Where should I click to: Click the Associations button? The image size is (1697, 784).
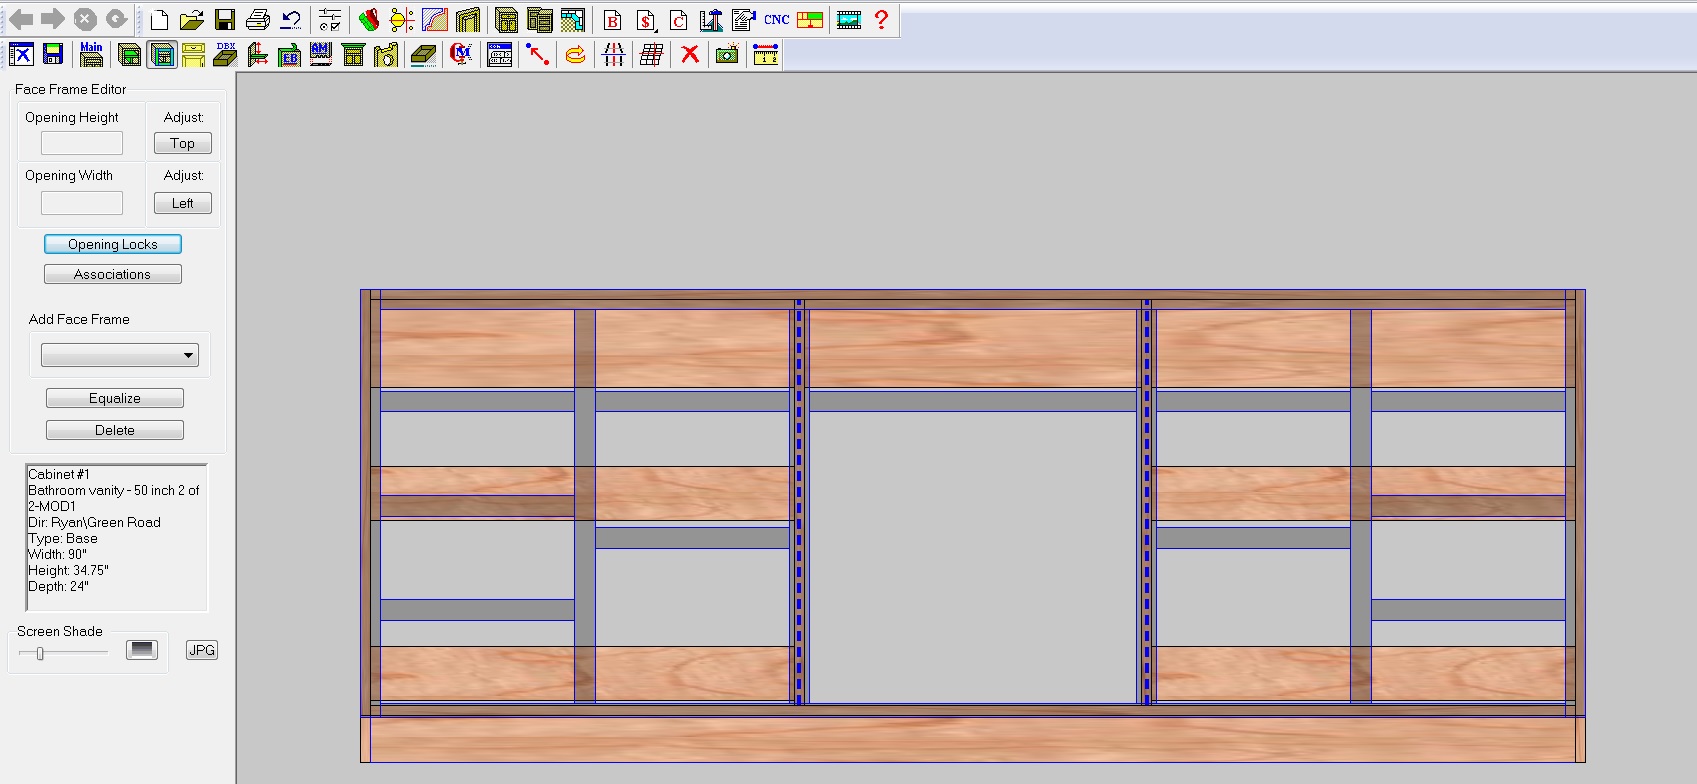click(x=113, y=274)
